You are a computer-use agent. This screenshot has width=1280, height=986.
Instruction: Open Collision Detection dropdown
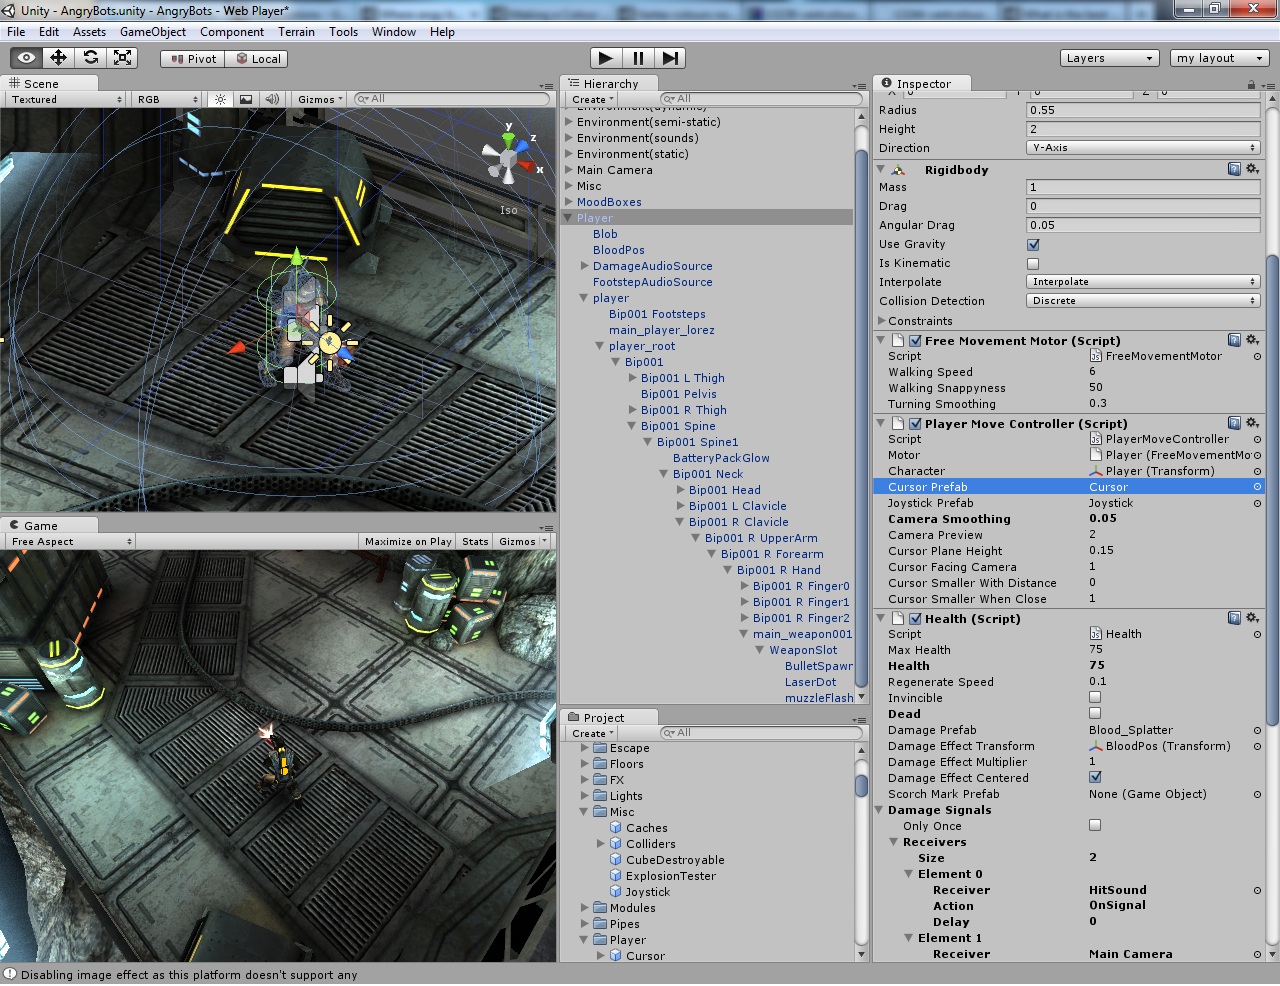click(1143, 301)
